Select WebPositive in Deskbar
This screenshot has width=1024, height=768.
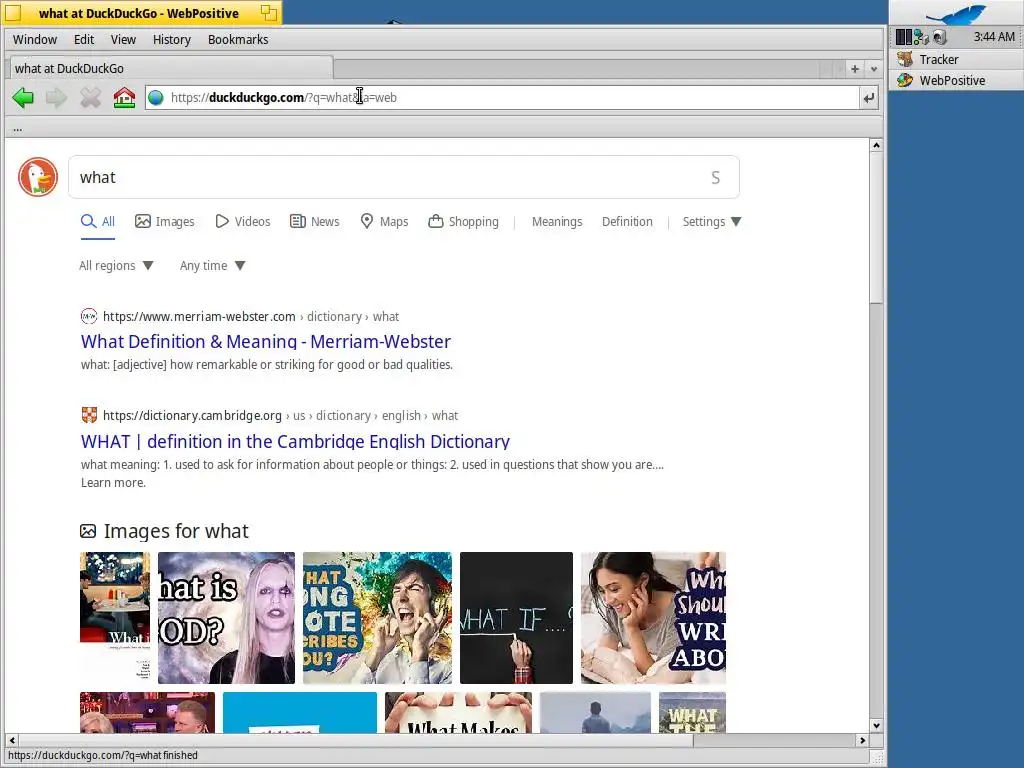point(955,80)
